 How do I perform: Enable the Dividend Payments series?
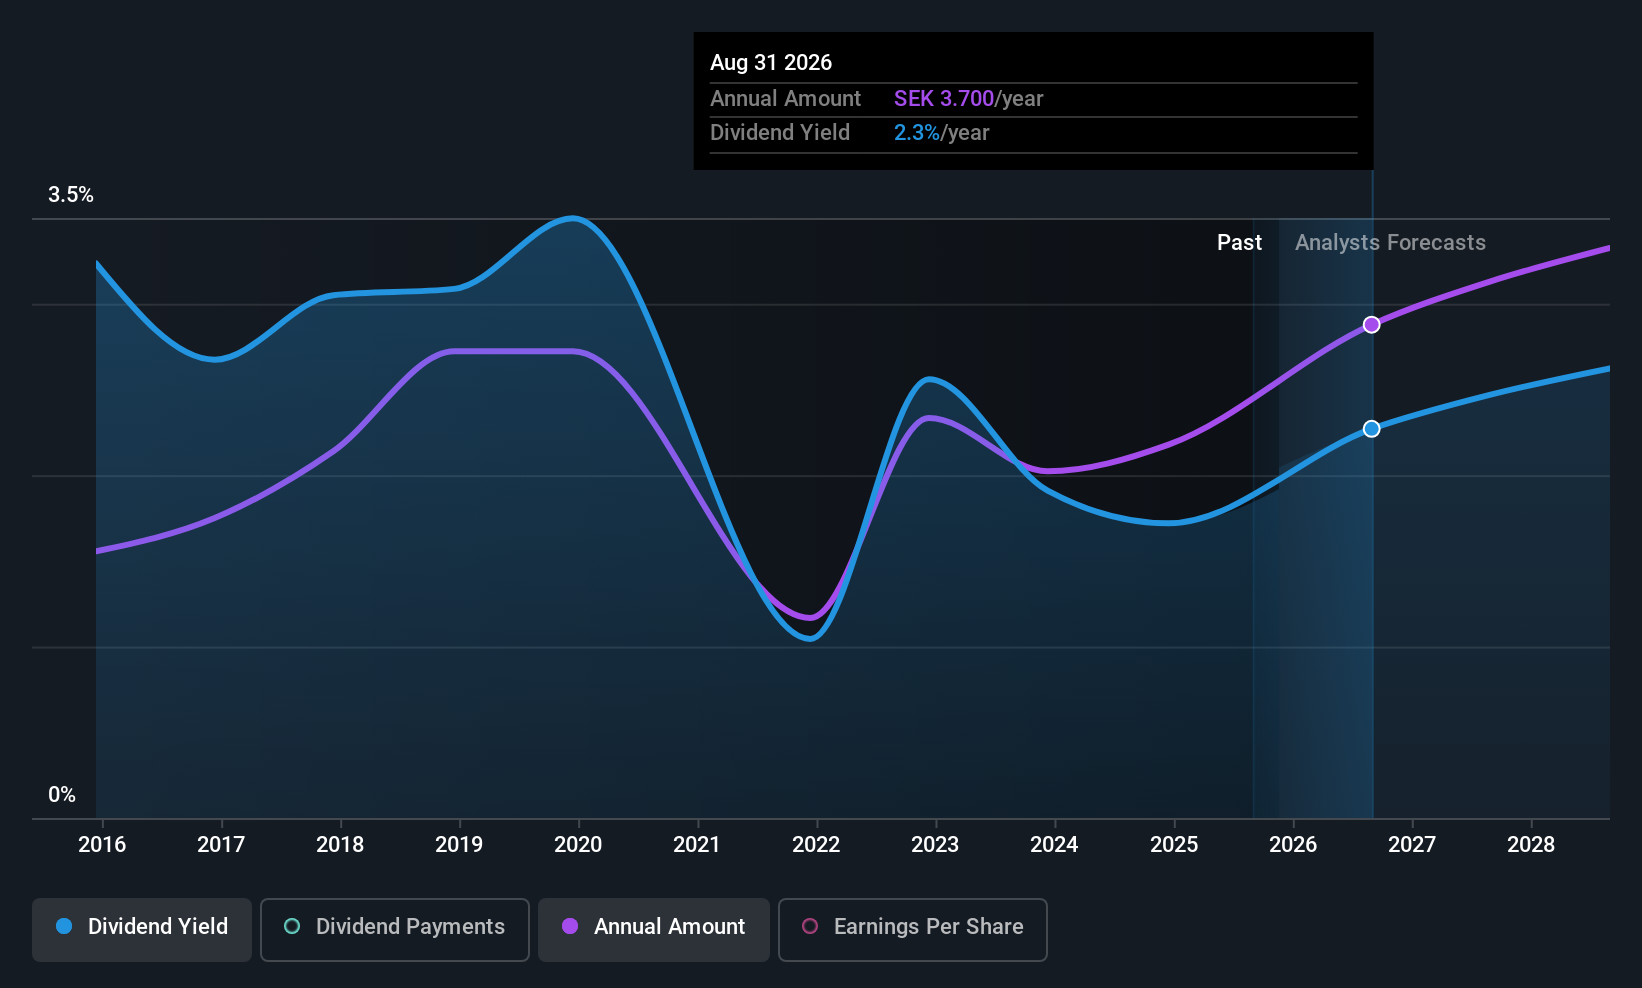395,929
